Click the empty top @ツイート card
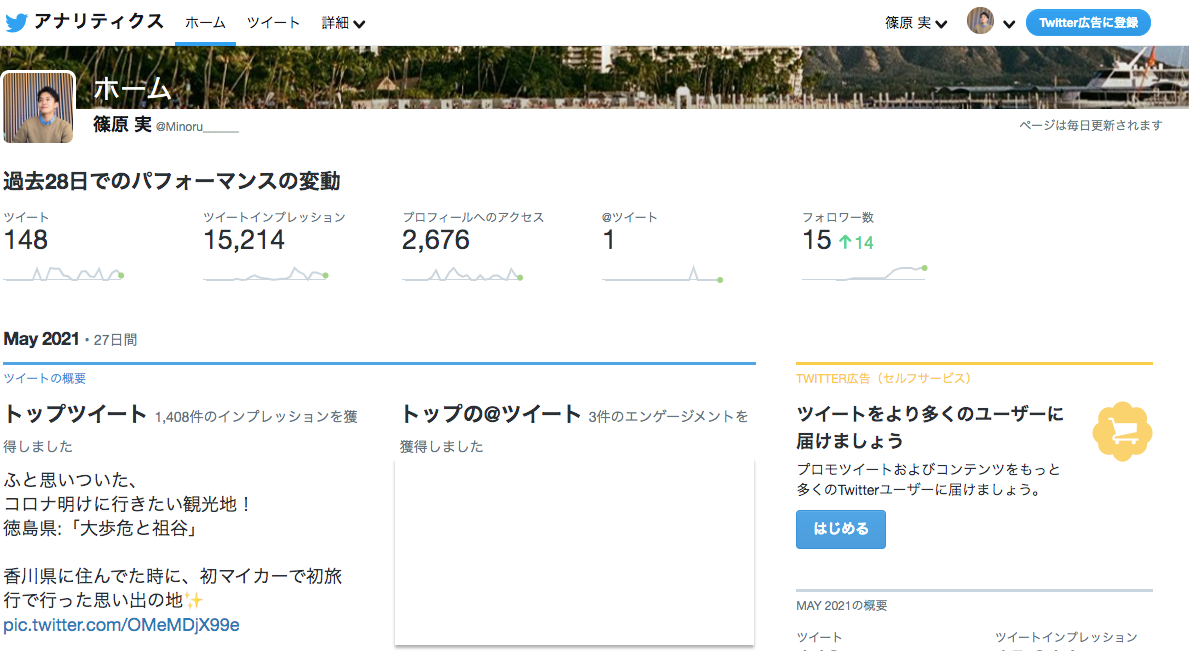 coord(574,551)
